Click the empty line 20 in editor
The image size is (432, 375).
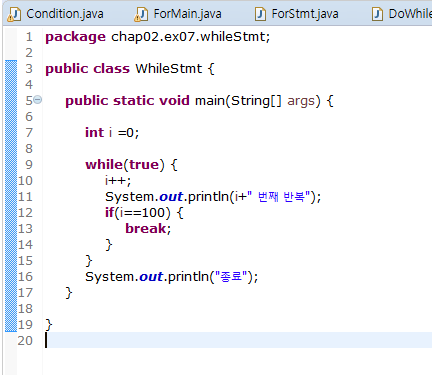point(238,340)
